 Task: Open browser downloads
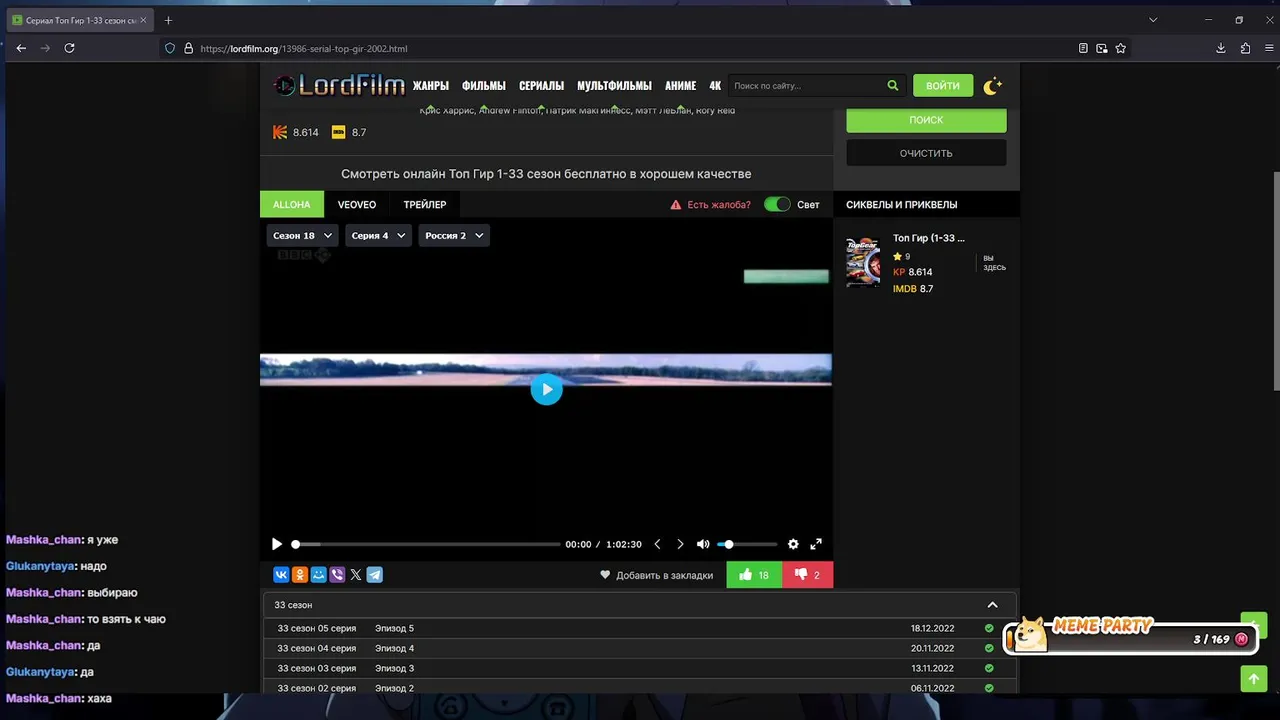point(1221,48)
